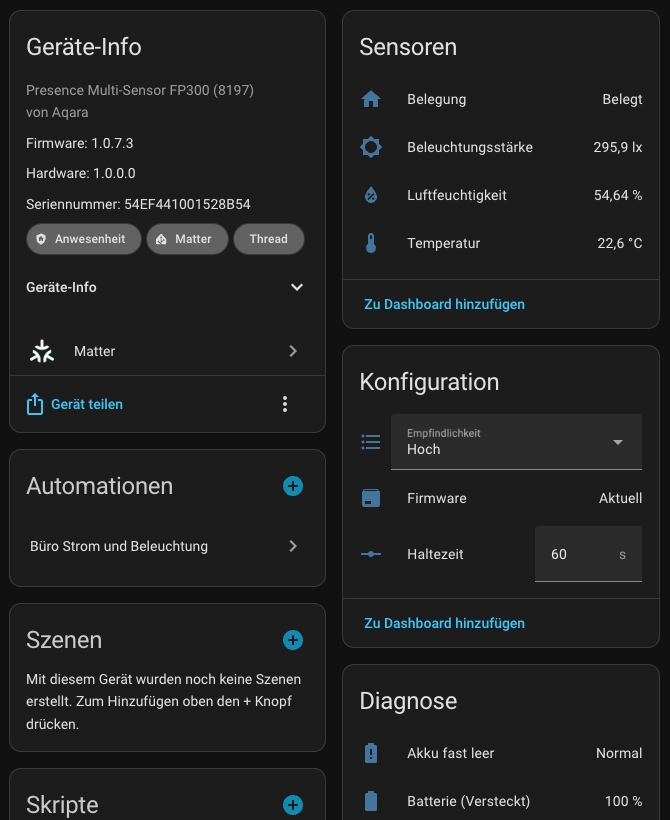The height and width of the screenshot is (820, 670).
Task: Select the Beleuchtungsstärke brightness icon
Action: click(371, 147)
